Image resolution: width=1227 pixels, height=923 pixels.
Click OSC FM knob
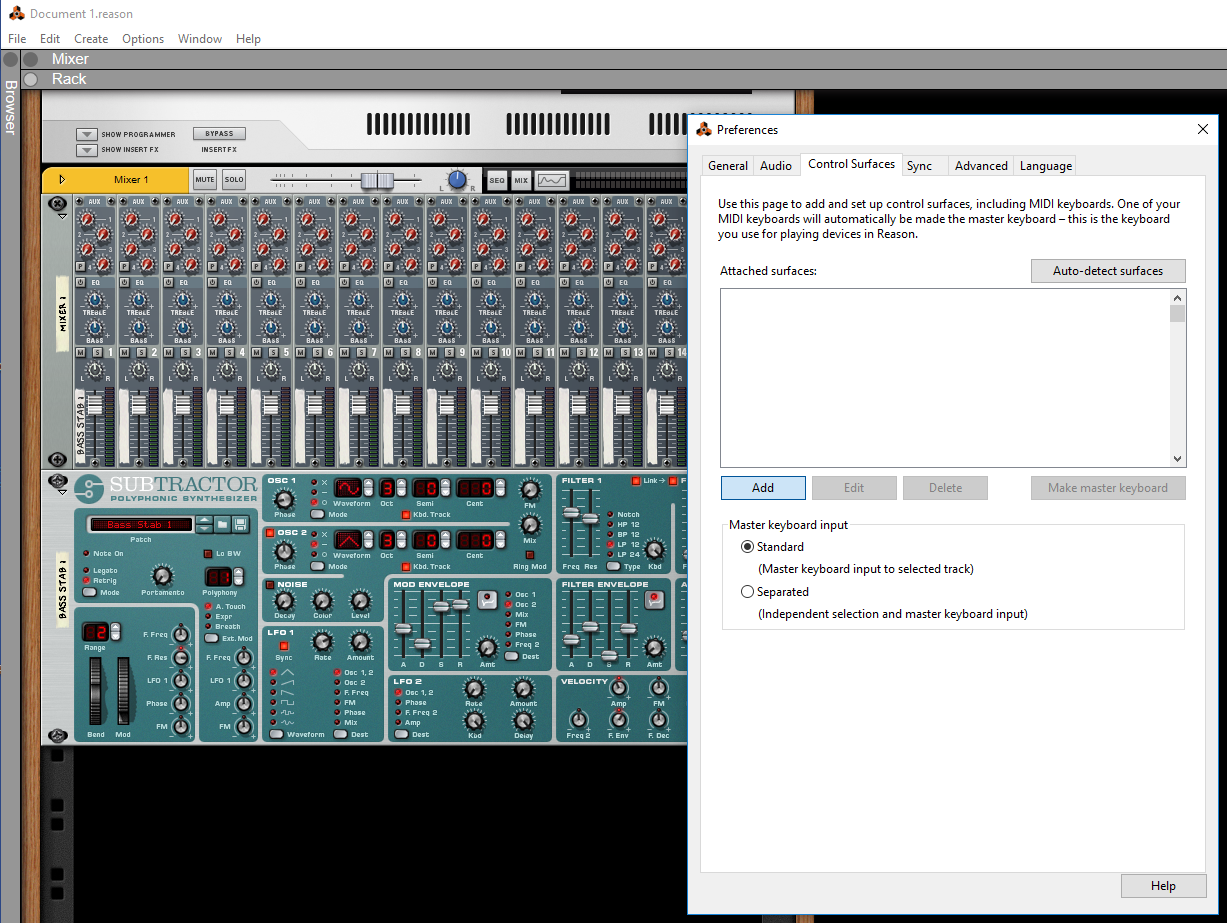531,489
